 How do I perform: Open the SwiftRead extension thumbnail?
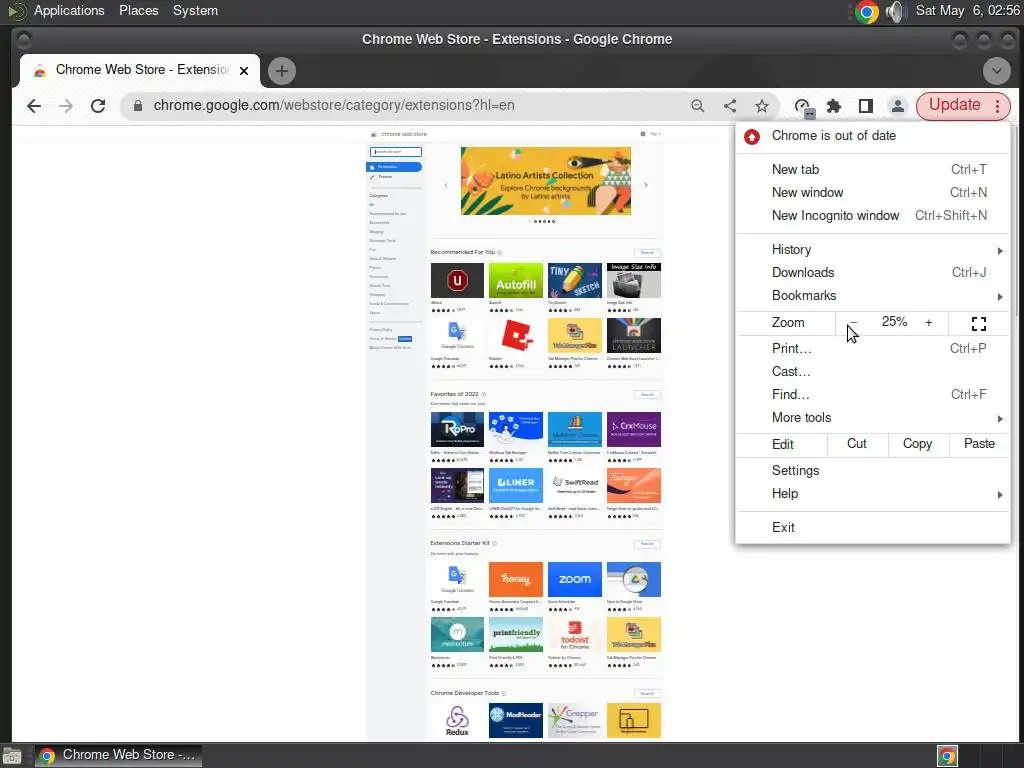click(575, 485)
